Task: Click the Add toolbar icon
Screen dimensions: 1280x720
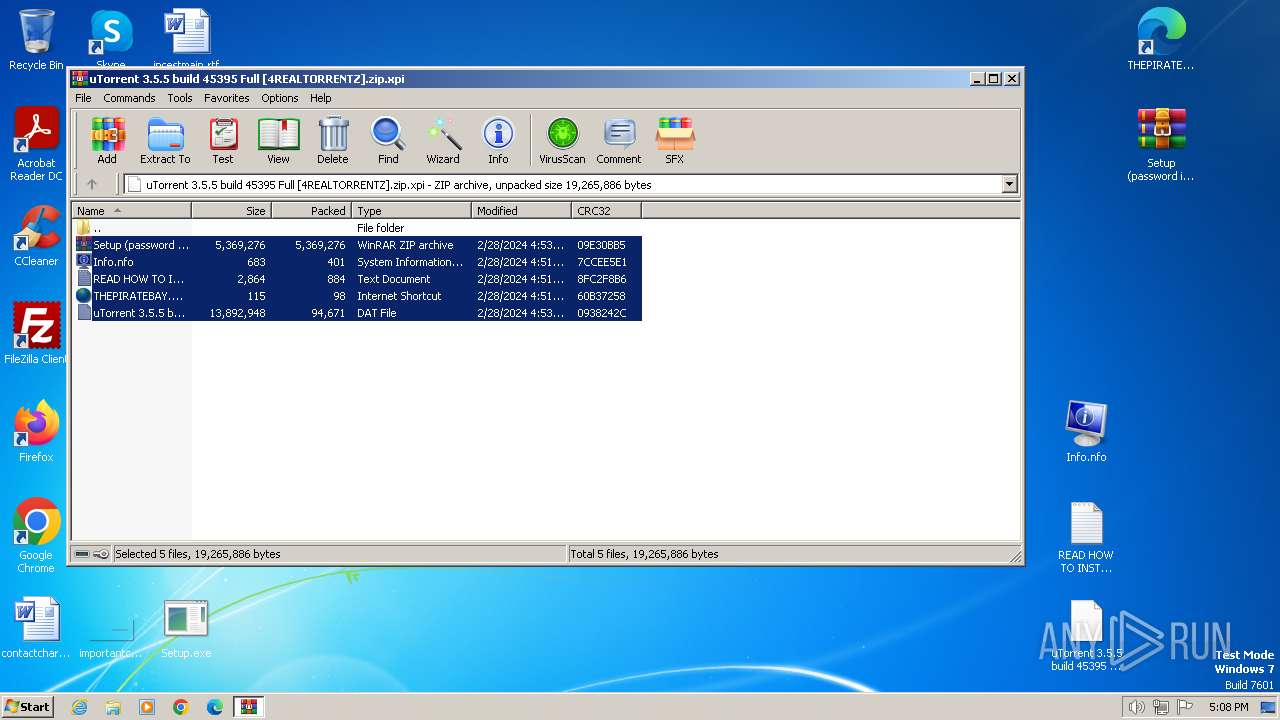Action: [x=107, y=140]
